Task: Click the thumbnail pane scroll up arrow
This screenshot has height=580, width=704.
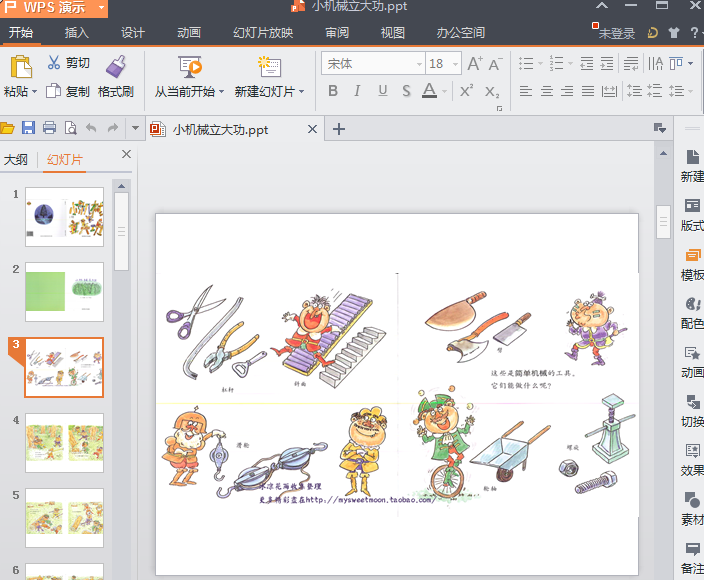Action: (x=121, y=186)
